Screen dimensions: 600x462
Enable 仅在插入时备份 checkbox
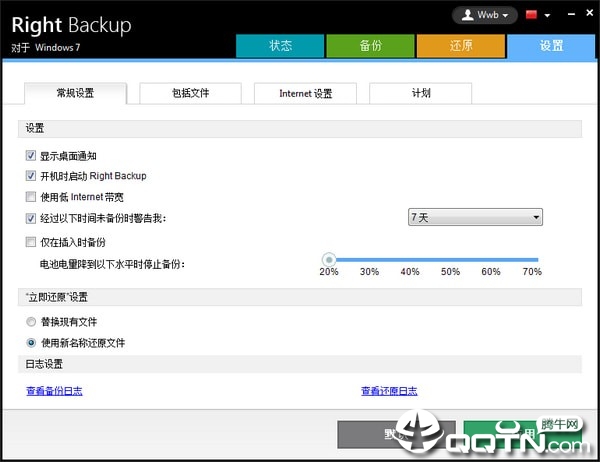coord(31,242)
